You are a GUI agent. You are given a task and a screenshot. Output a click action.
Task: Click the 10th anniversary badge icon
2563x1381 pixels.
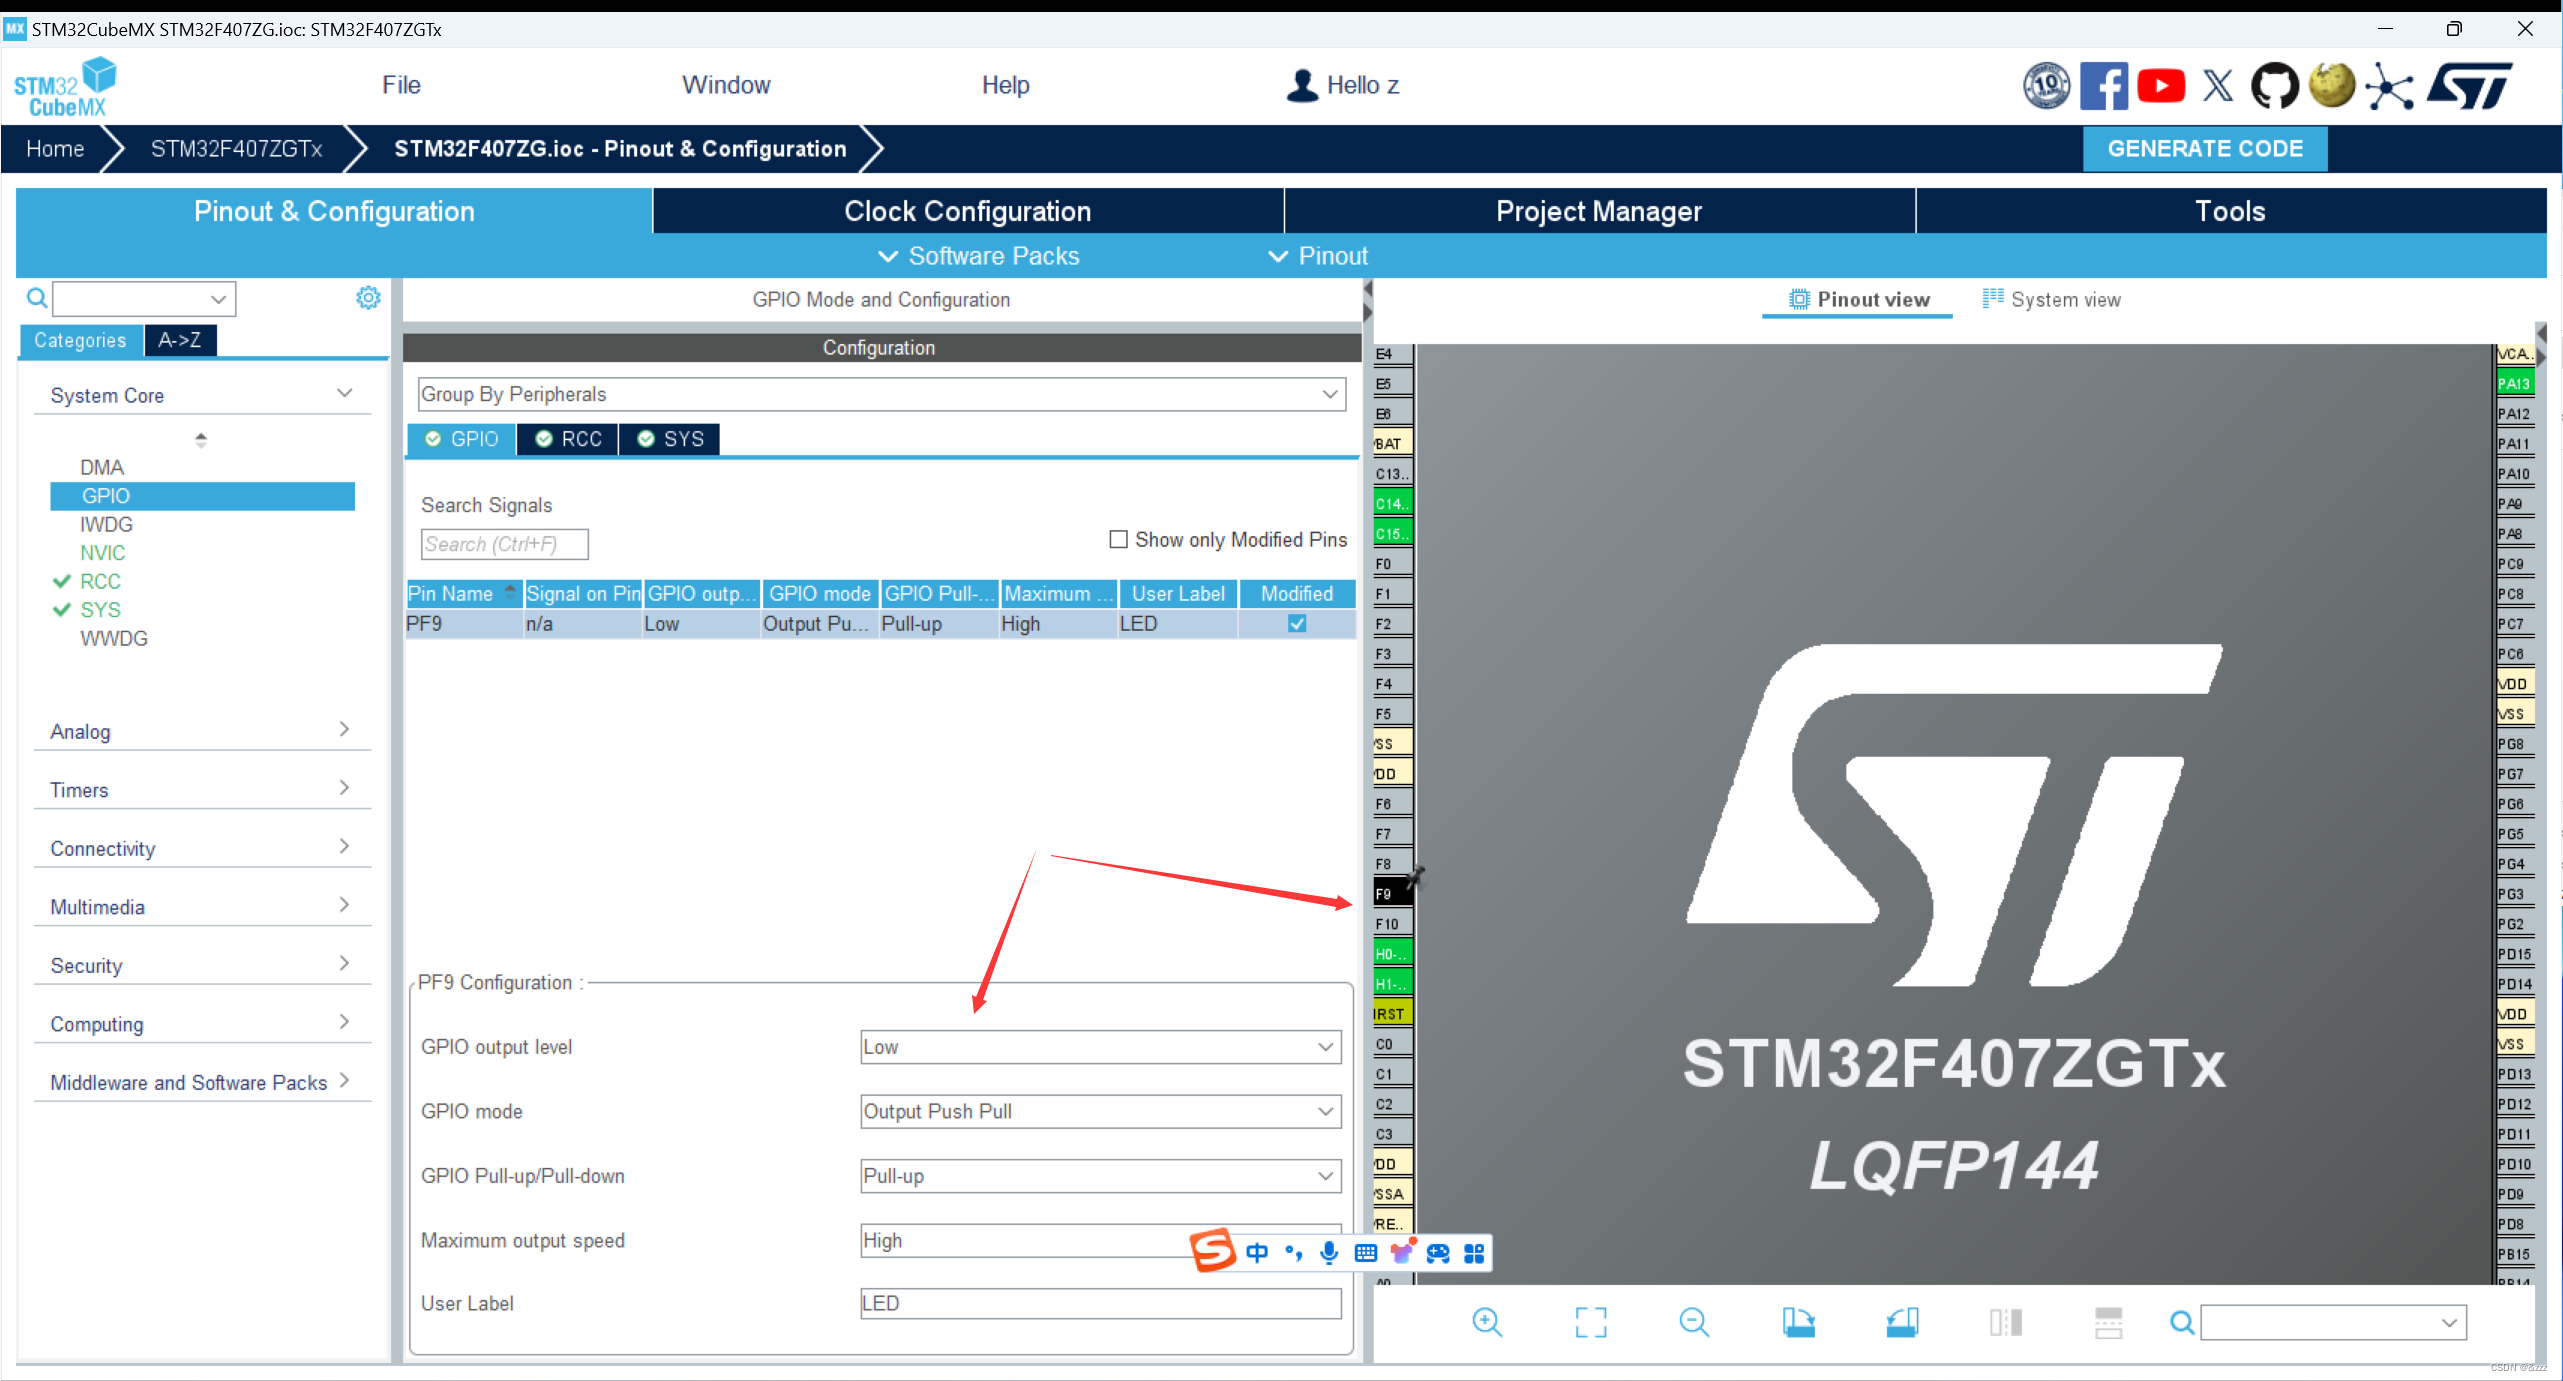pos(2047,86)
